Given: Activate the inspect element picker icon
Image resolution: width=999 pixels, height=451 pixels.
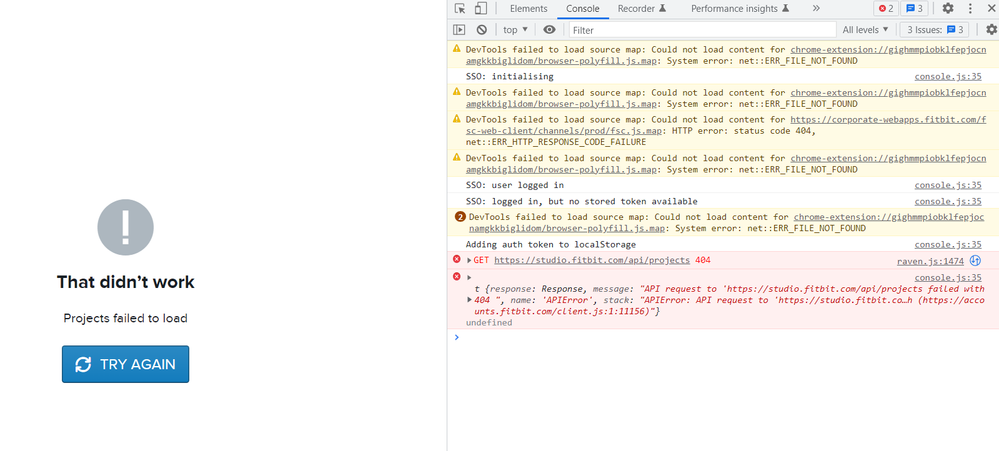Looking at the screenshot, I should pyautogui.click(x=460, y=8).
